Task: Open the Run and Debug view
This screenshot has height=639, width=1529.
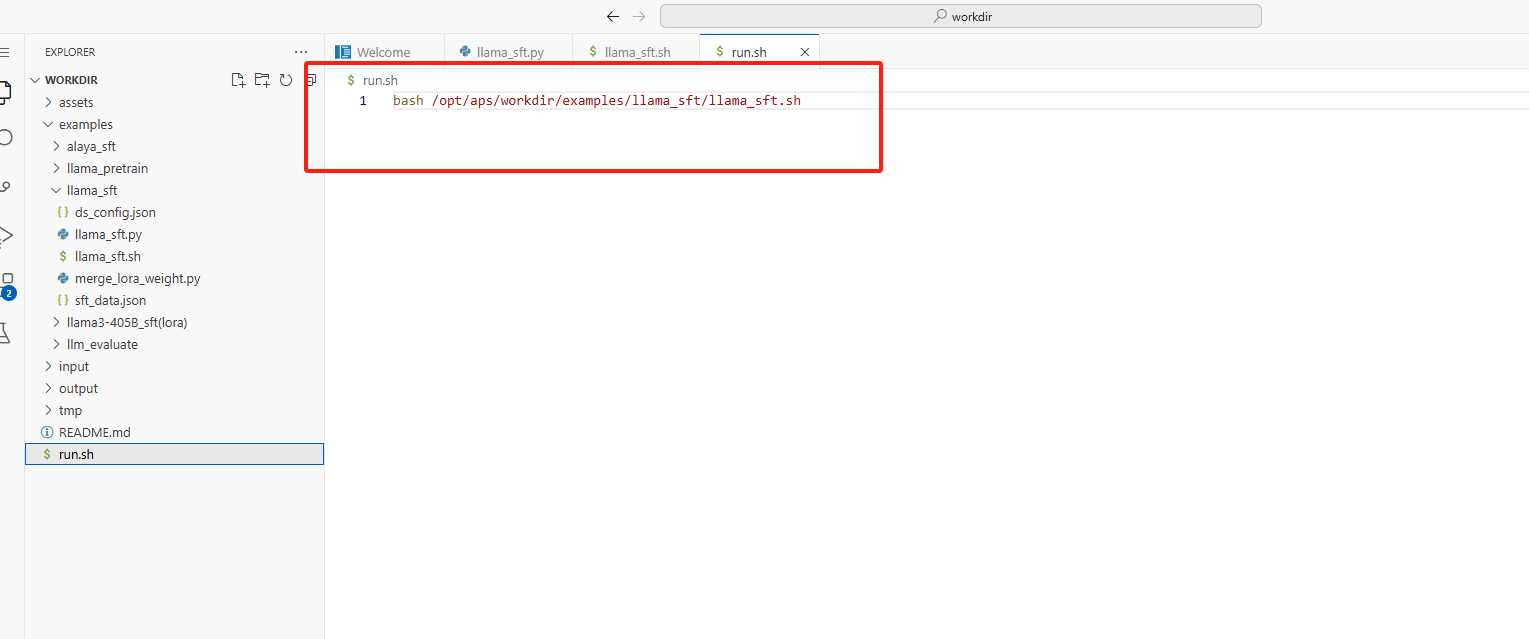Action: pos(6,235)
